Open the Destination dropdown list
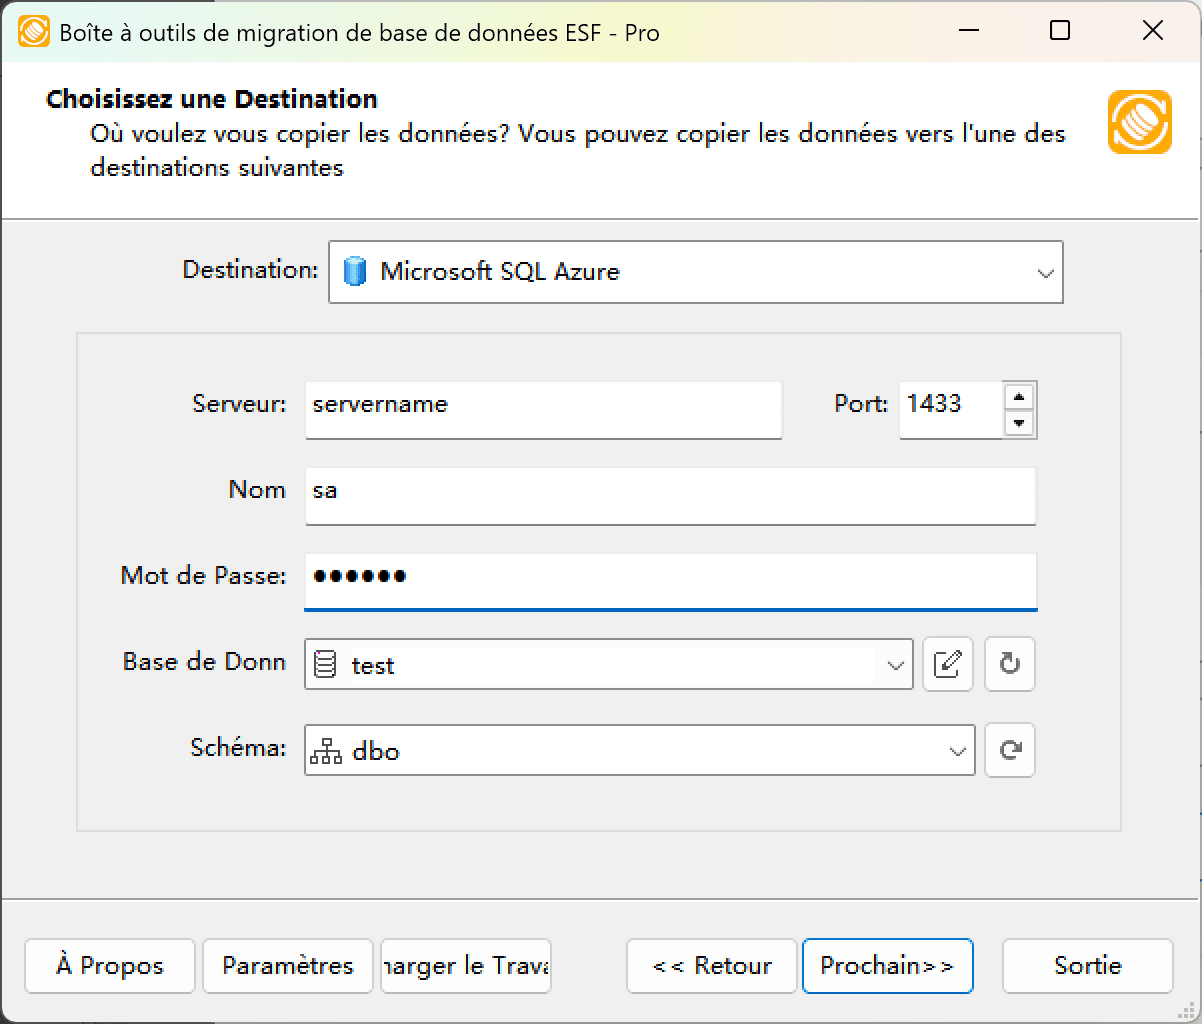1202x1024 pixels. pos(1045,271)
